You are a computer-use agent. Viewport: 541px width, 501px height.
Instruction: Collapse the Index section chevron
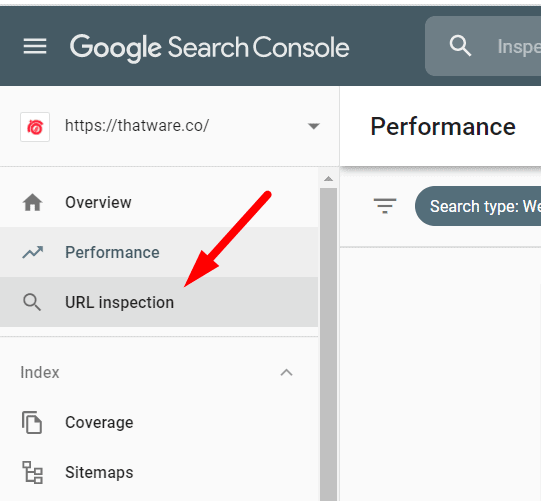point(286,373)
